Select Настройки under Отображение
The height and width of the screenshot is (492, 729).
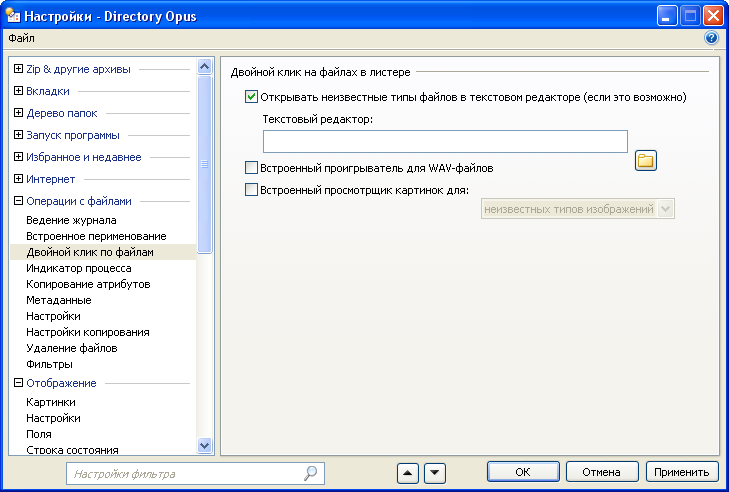(53, 418)
